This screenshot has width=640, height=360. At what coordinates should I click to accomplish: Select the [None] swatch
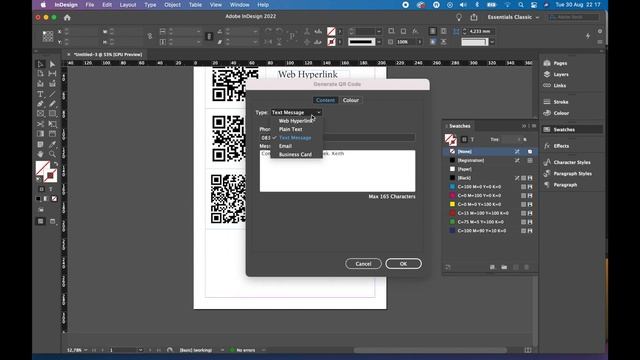pos(490,151)
